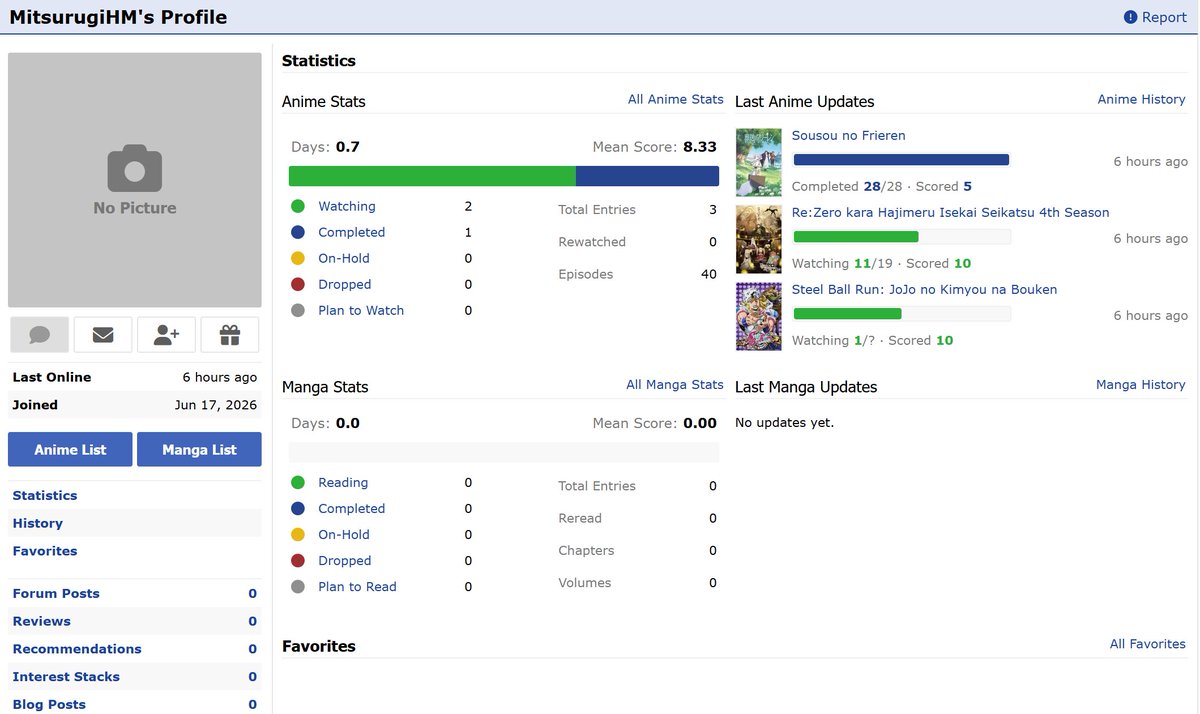Open manga Reading list
1200x714 pixels.
[x=343, y=482]
